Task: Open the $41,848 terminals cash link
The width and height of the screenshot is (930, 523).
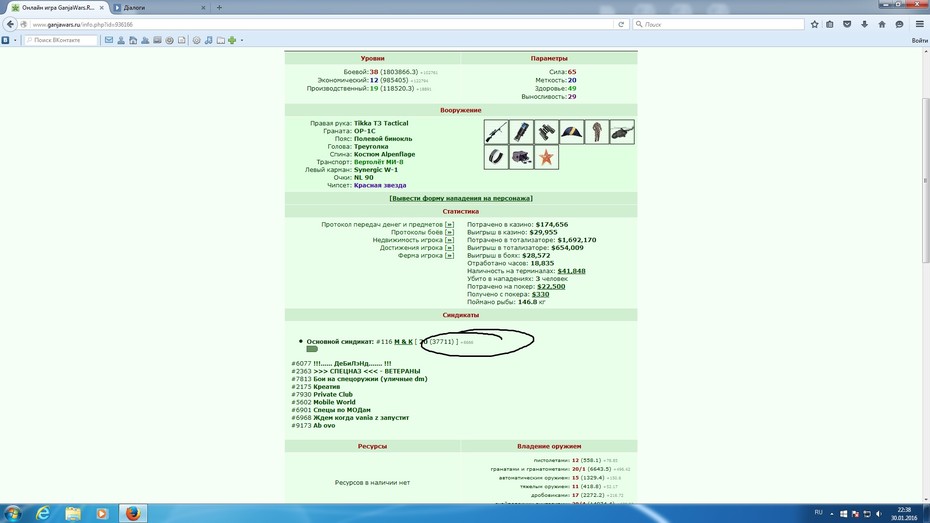Action: [x=571, y=271]
